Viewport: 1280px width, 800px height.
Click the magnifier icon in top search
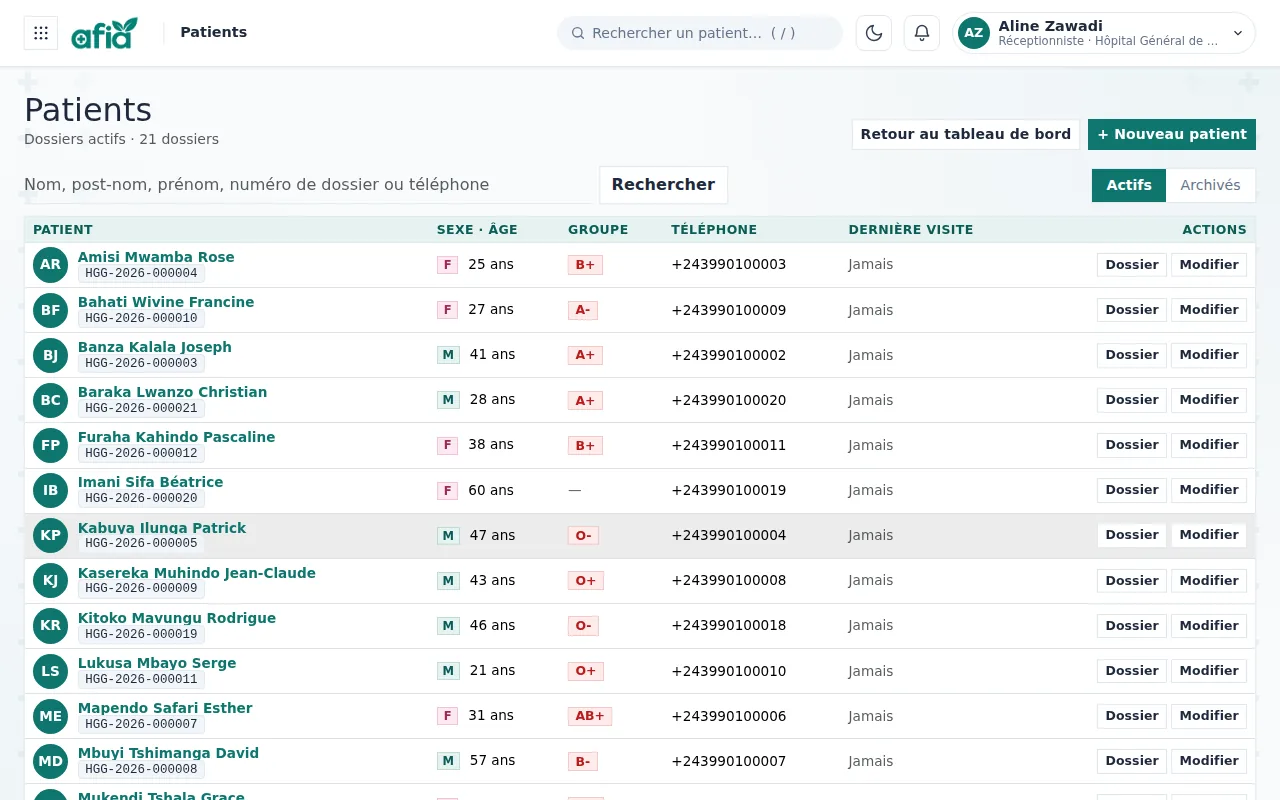(578, 33)
